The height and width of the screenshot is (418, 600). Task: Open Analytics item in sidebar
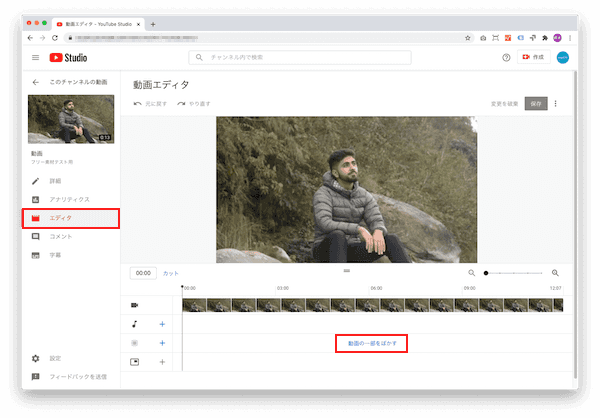[x=71, y=199]
